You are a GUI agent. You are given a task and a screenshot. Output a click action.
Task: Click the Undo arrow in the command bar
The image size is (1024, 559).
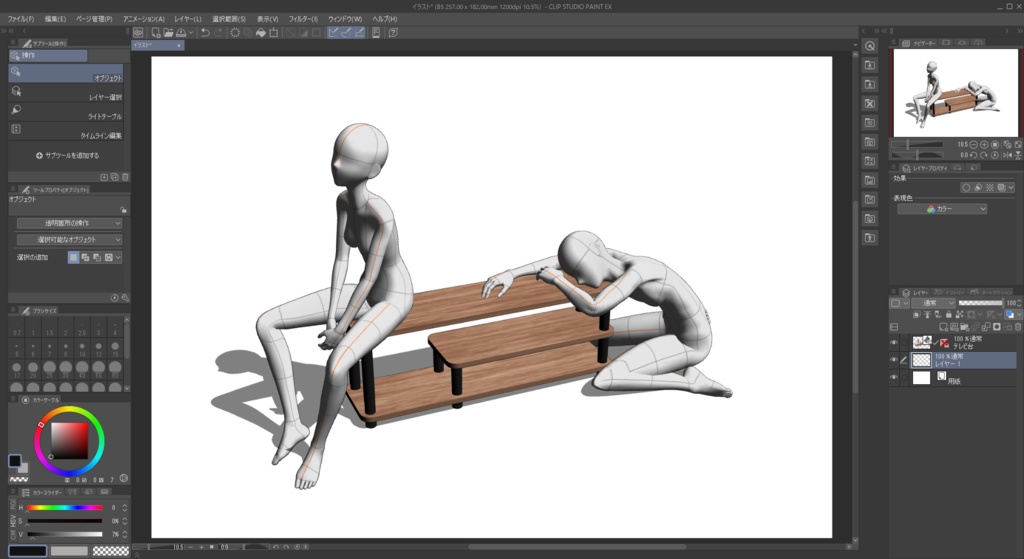[204, 32]
